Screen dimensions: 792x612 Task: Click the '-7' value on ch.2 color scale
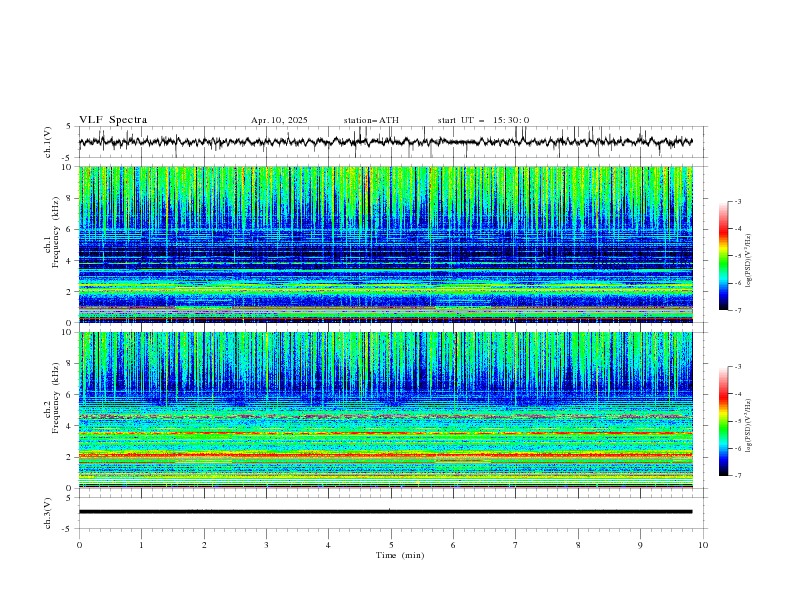click(738, 476)
